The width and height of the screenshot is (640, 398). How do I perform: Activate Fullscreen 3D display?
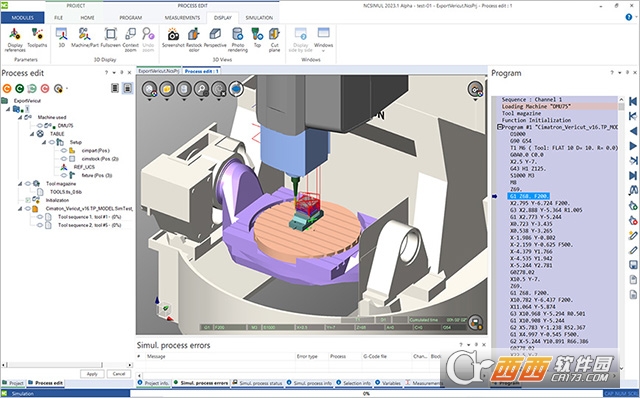111,38
